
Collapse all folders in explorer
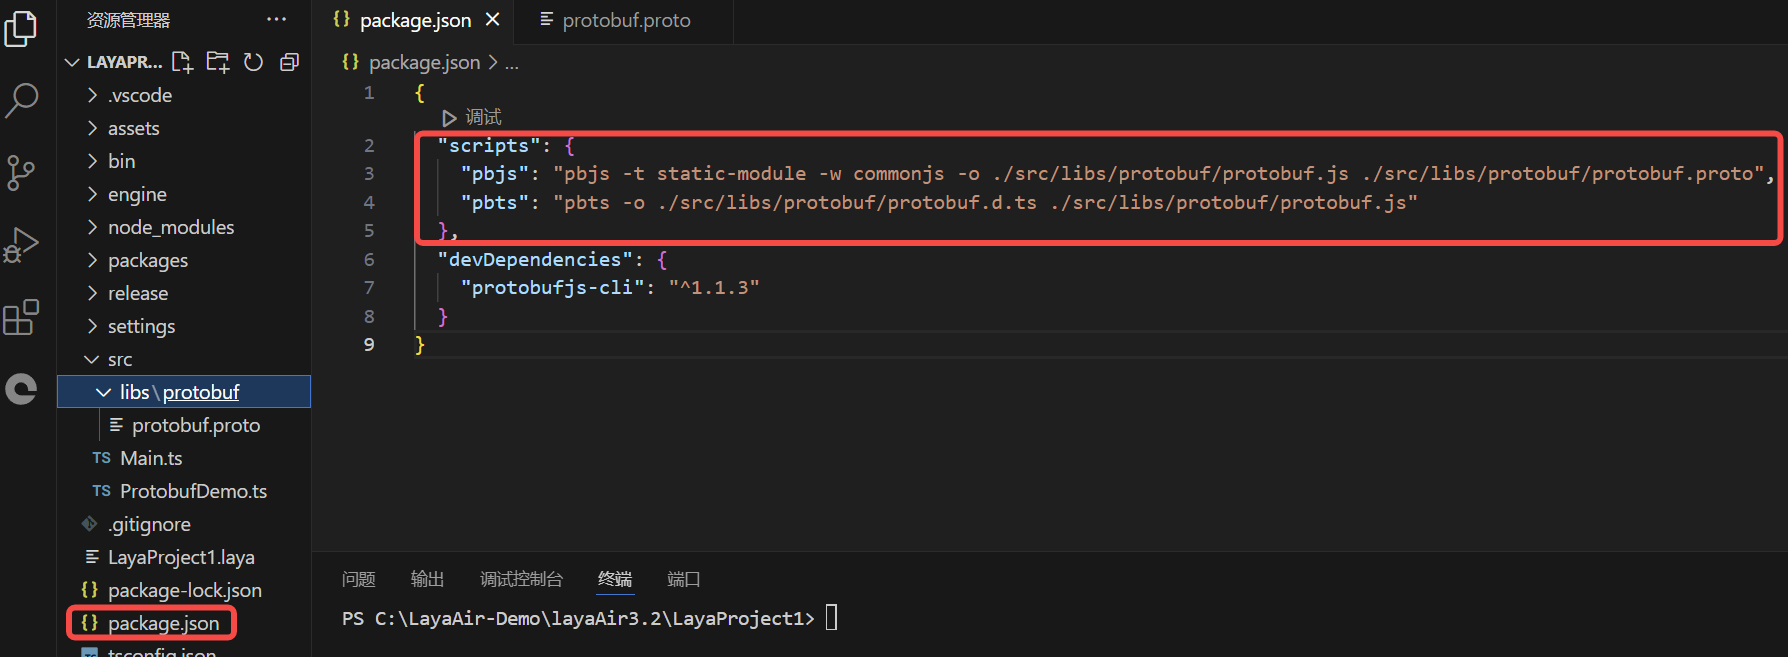pyautogui.click(x=289, y=62)
